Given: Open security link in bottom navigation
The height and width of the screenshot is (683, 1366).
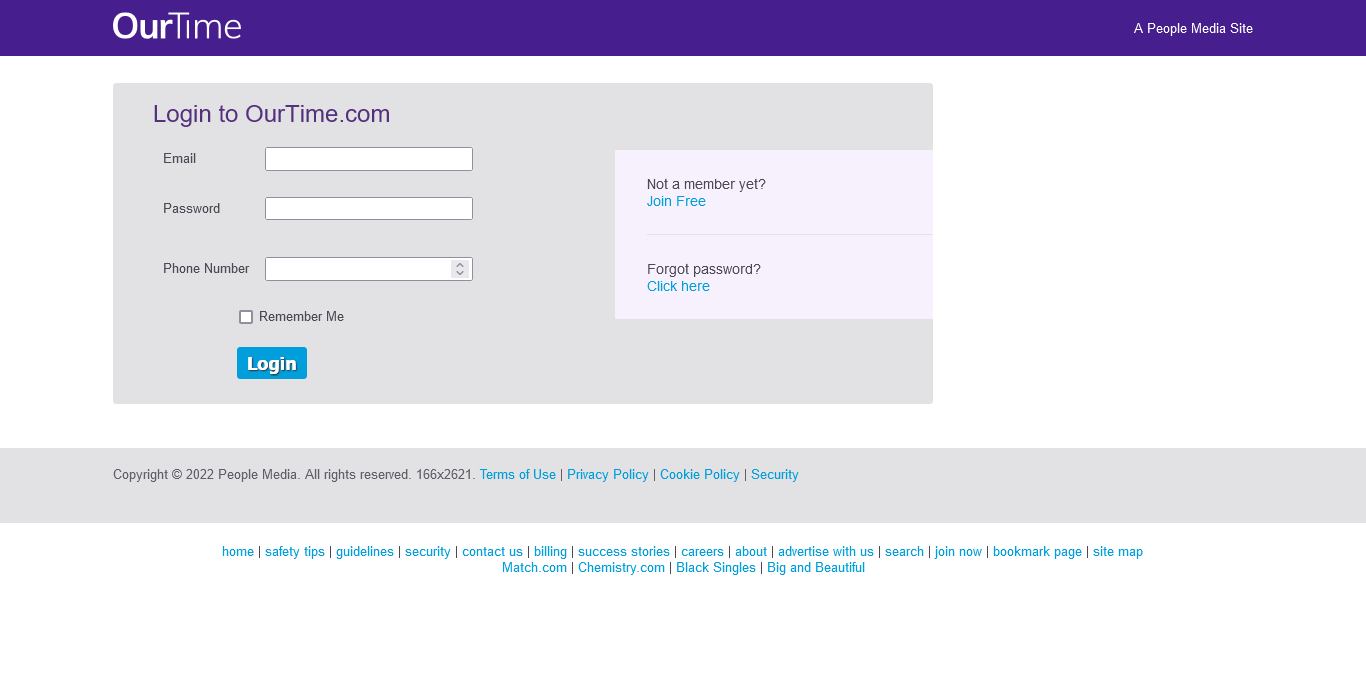Looking at the screenshot, I should pos(428,552).
